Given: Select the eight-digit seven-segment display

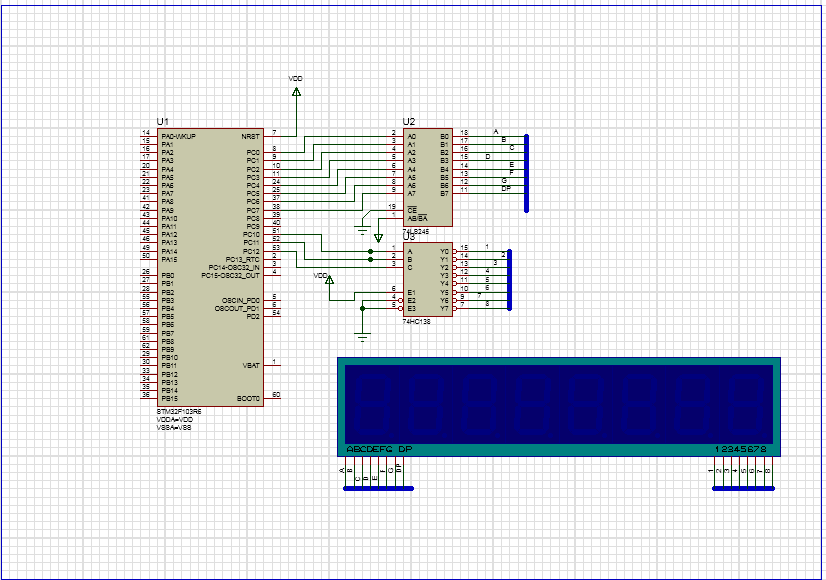Looking at the screenshot, I should coord(558,407).
